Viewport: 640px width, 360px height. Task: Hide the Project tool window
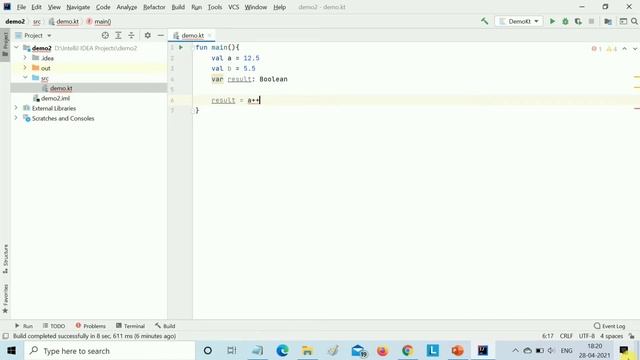(160, 36)
